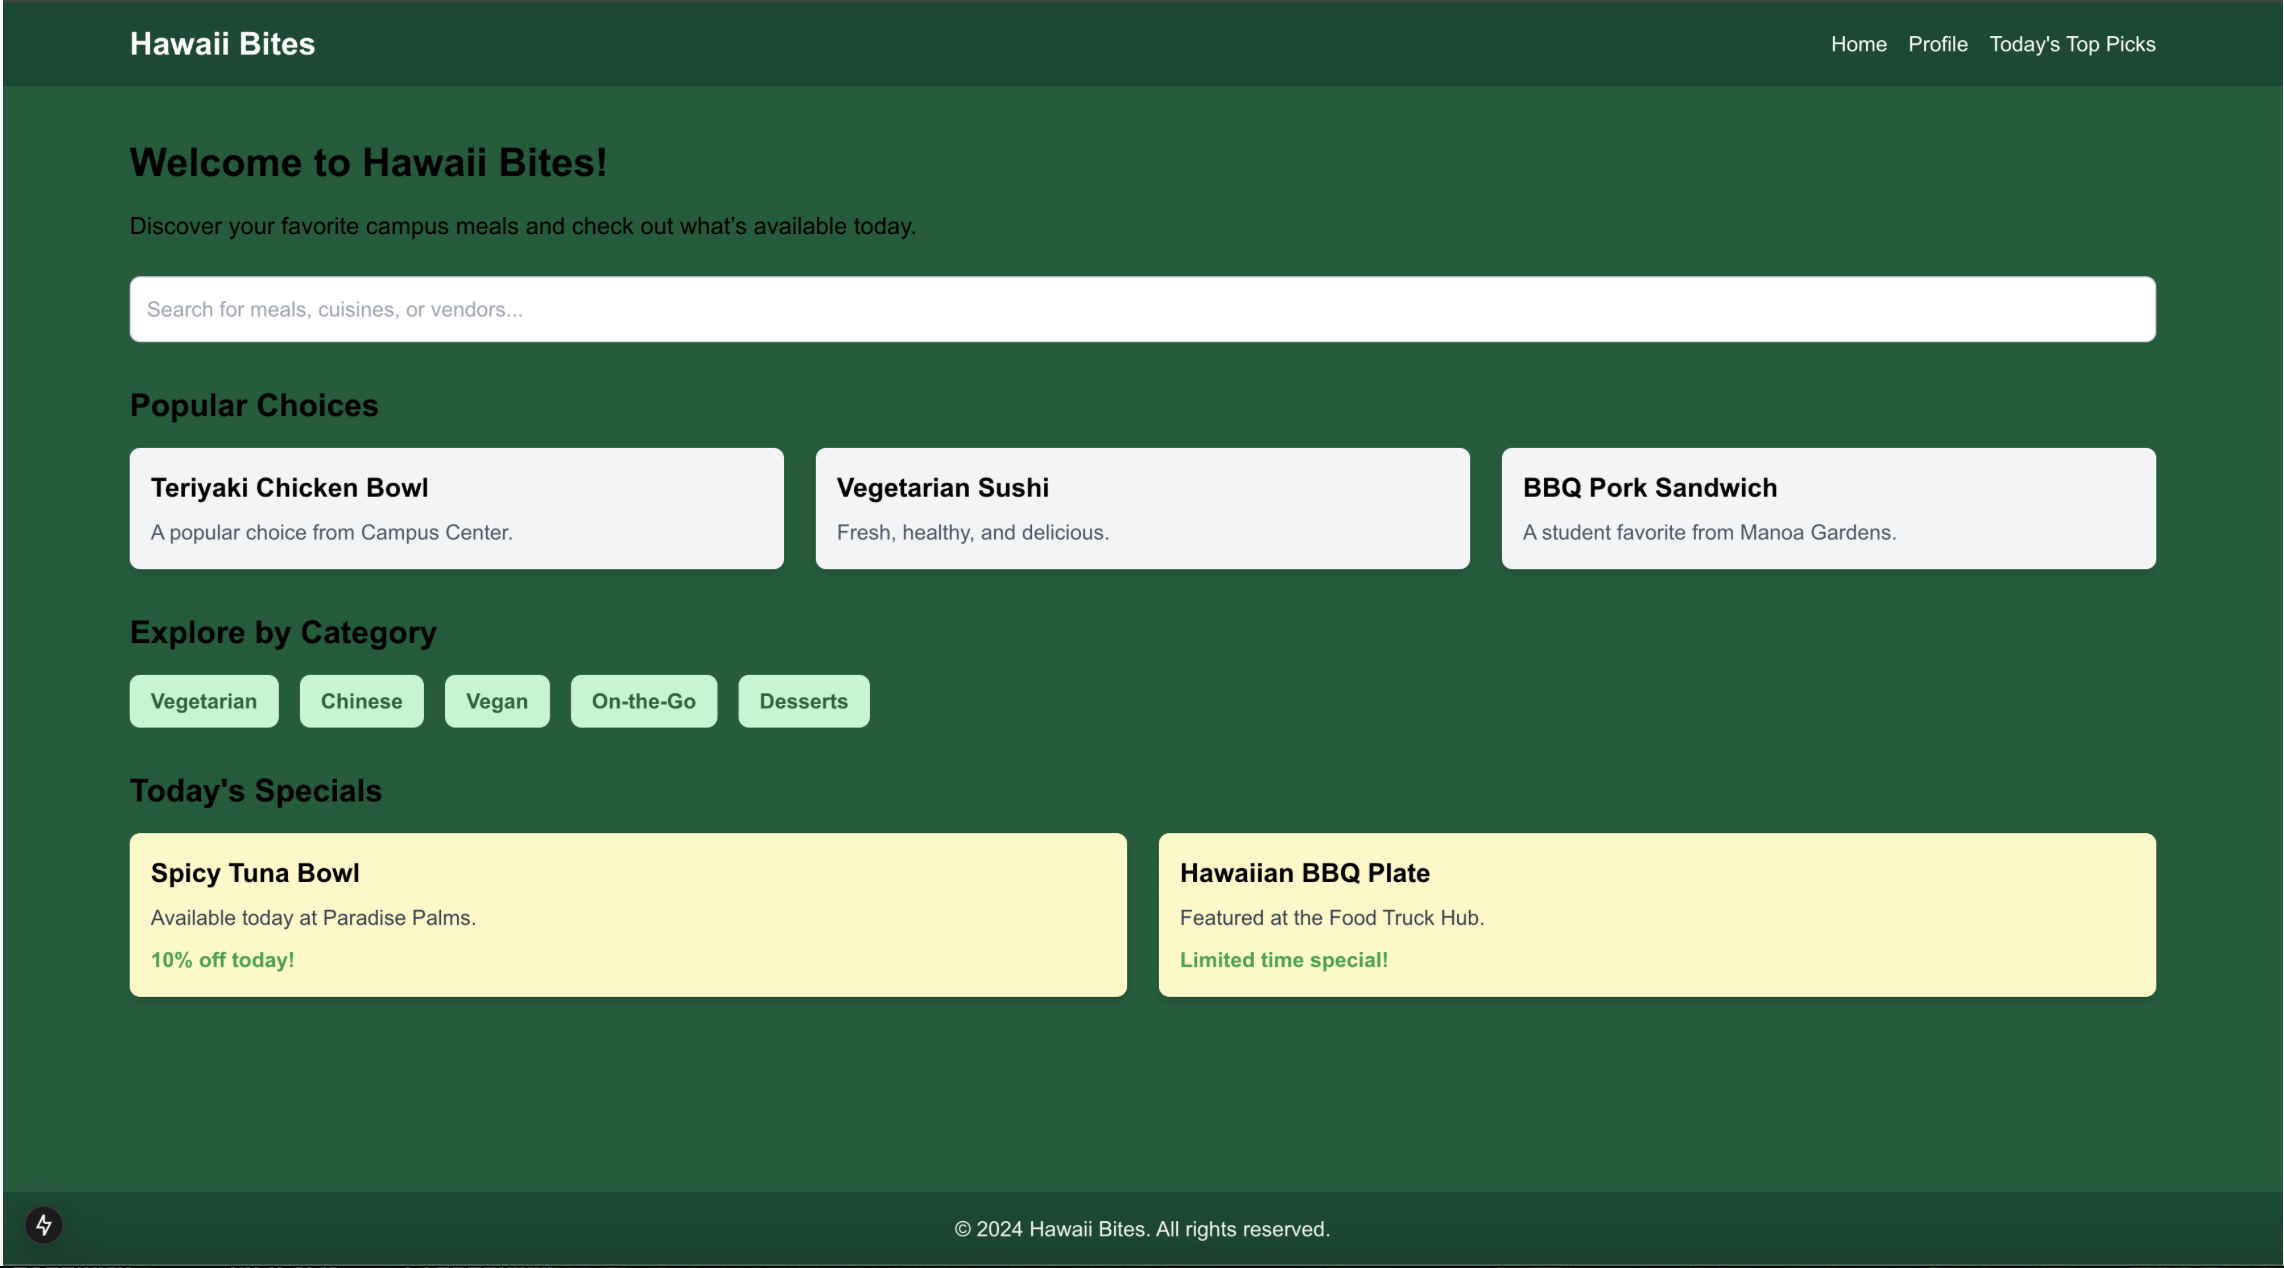The image size is (2284, 1268).
Task: Click the 2024 Hawaii Bites footer text
Action: click(x=1142, y=1229)
